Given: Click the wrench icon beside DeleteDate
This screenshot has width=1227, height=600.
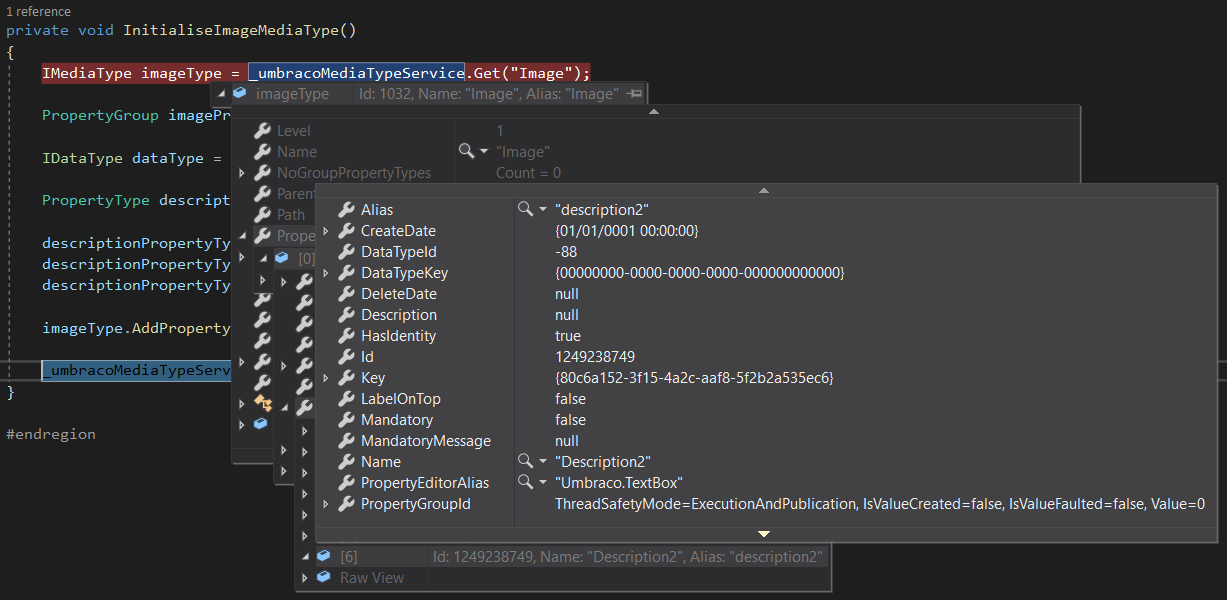Looking at the screenshot, I should [x=346, y=294].
